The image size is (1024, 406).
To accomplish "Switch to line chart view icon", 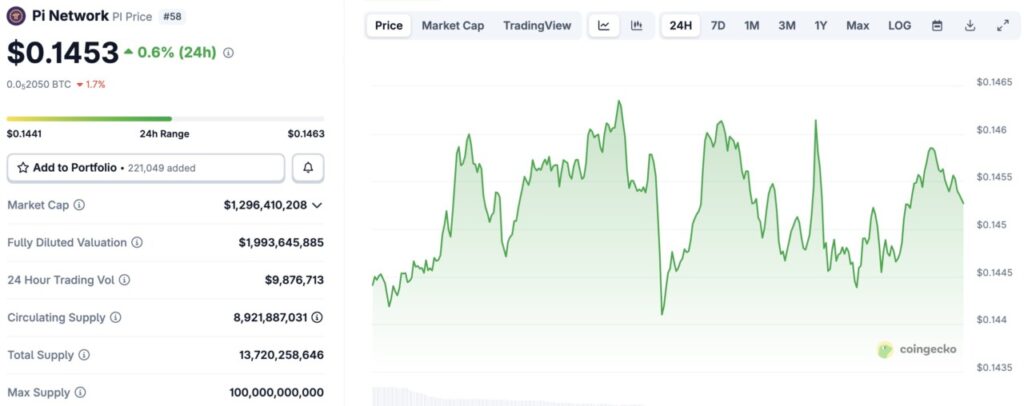I will pos(604,26).
